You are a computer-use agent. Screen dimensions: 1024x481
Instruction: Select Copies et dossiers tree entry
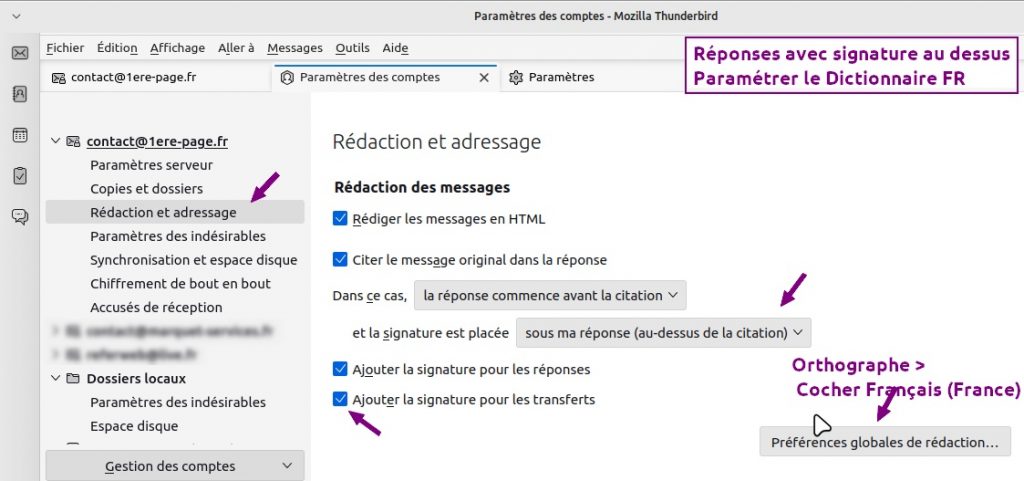click(146, 189)
